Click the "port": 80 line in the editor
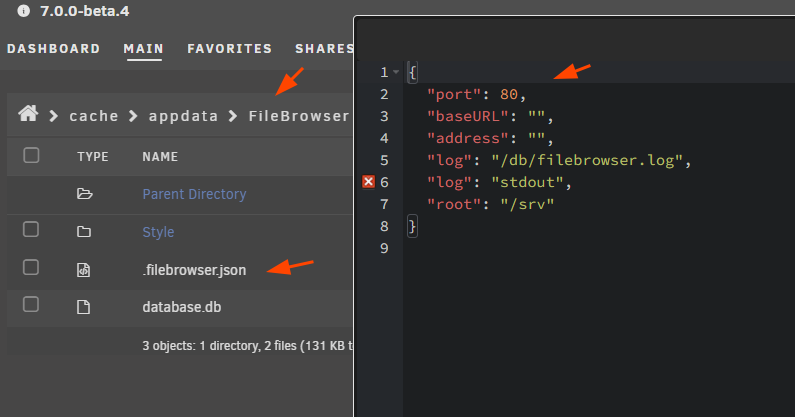 477,94
